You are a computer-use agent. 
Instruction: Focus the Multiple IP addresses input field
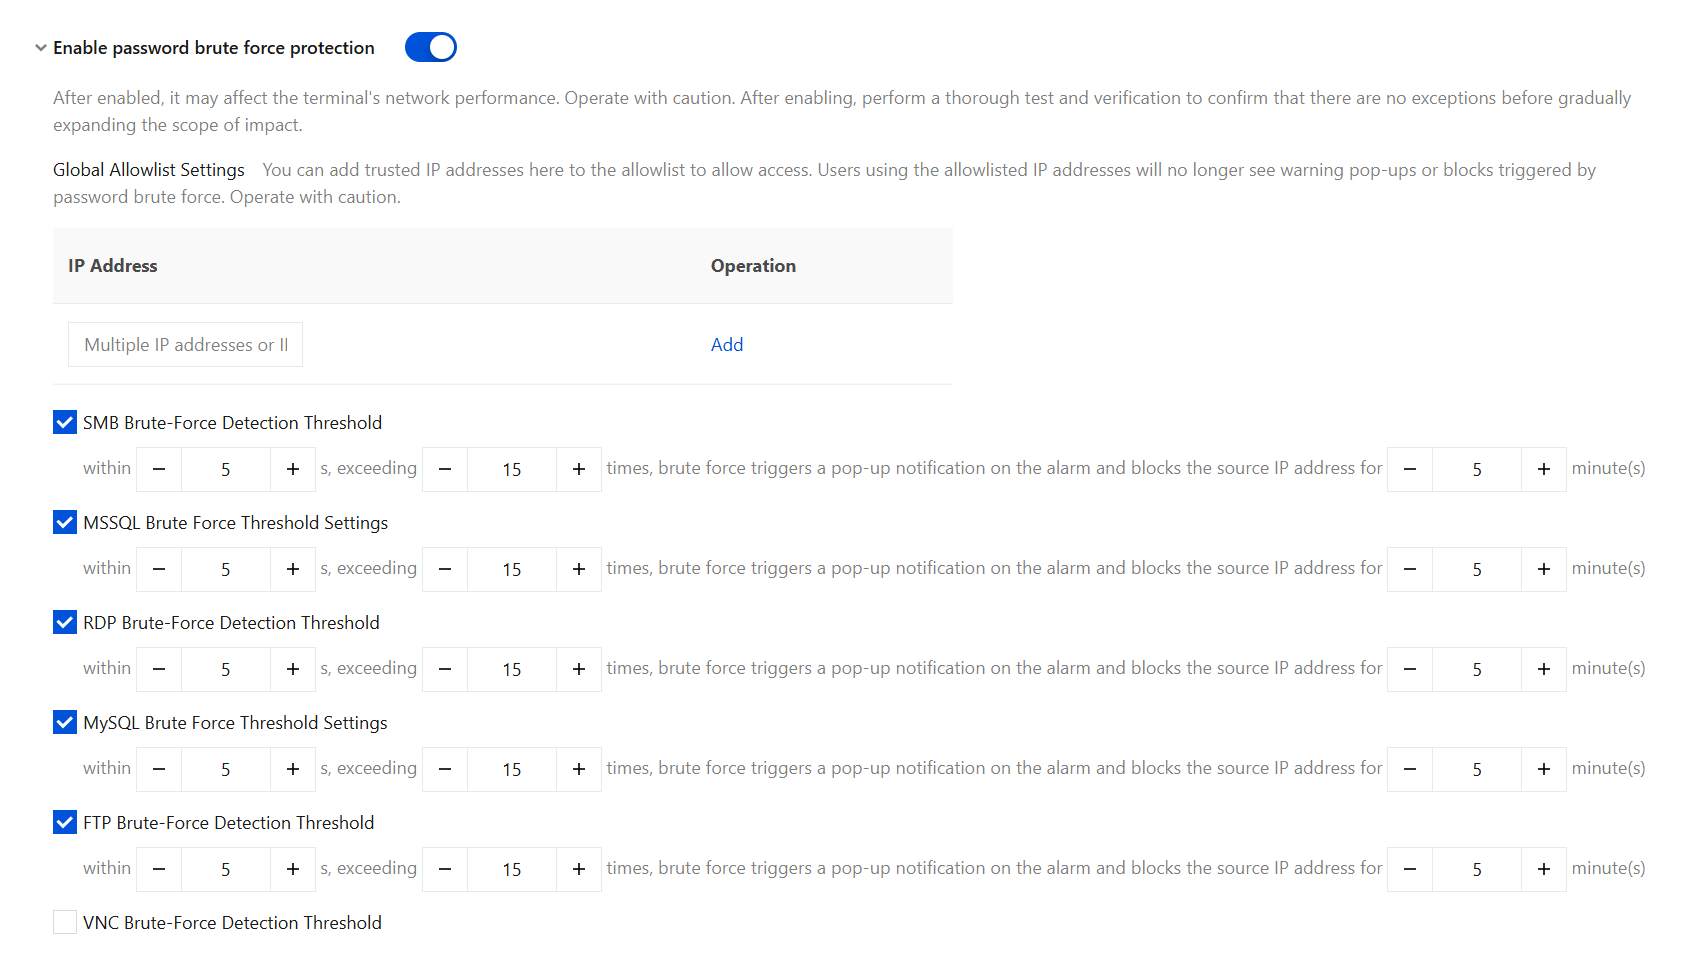coord(185,344)
